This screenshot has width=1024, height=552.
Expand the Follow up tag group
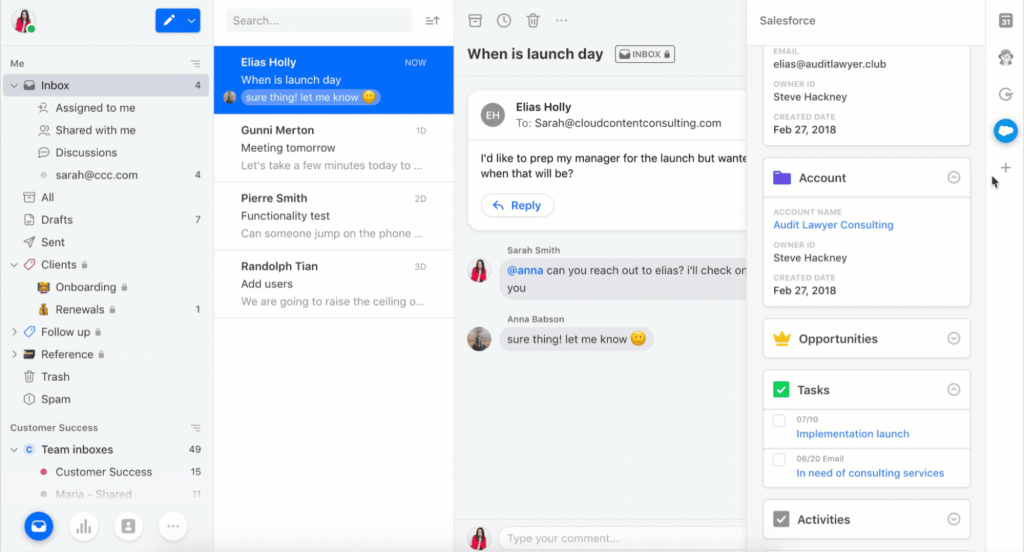(x=14, y=332)
